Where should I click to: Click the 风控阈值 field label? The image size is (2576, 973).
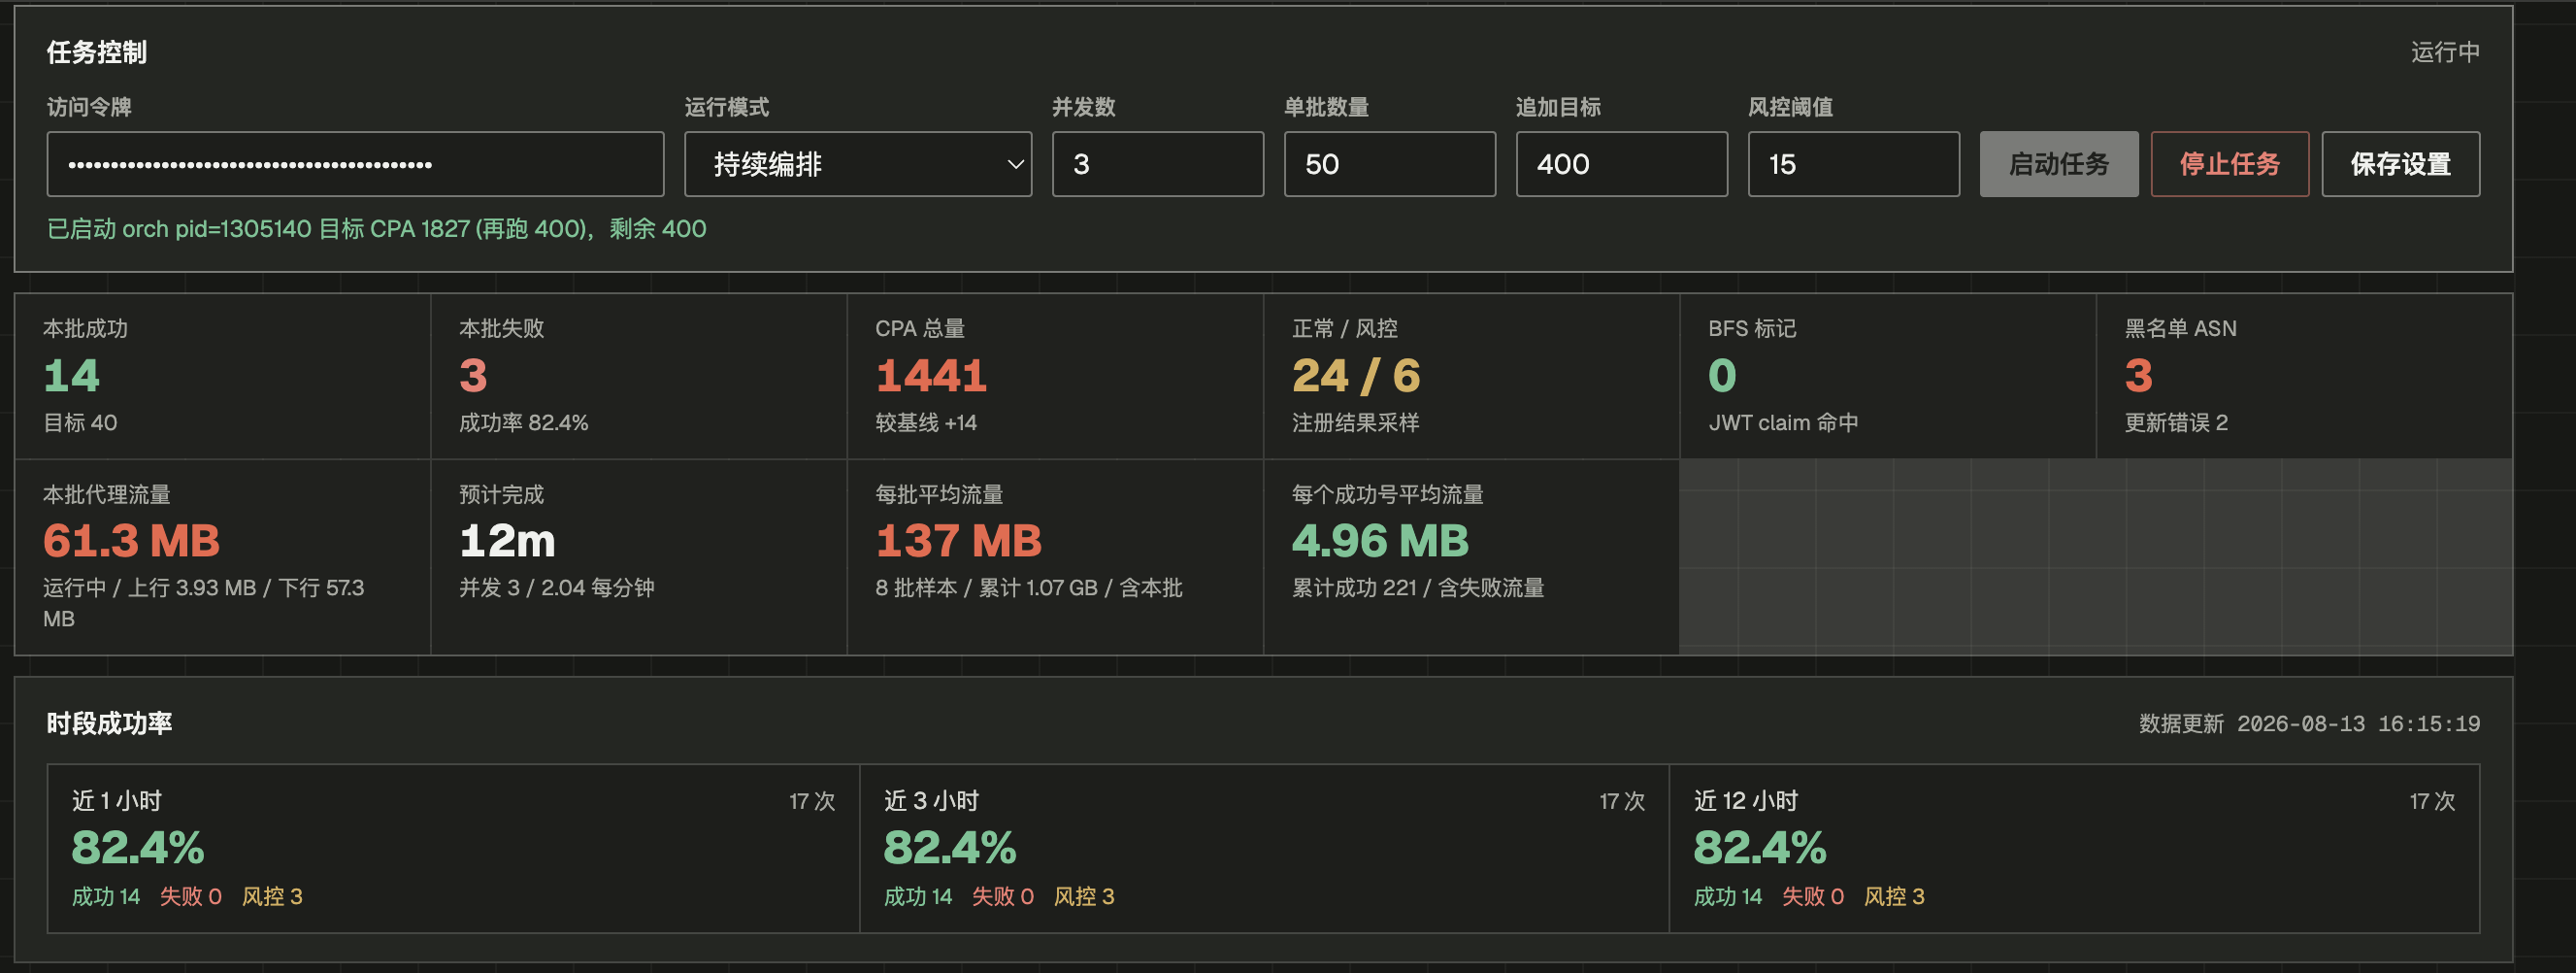pos(1790,107)
